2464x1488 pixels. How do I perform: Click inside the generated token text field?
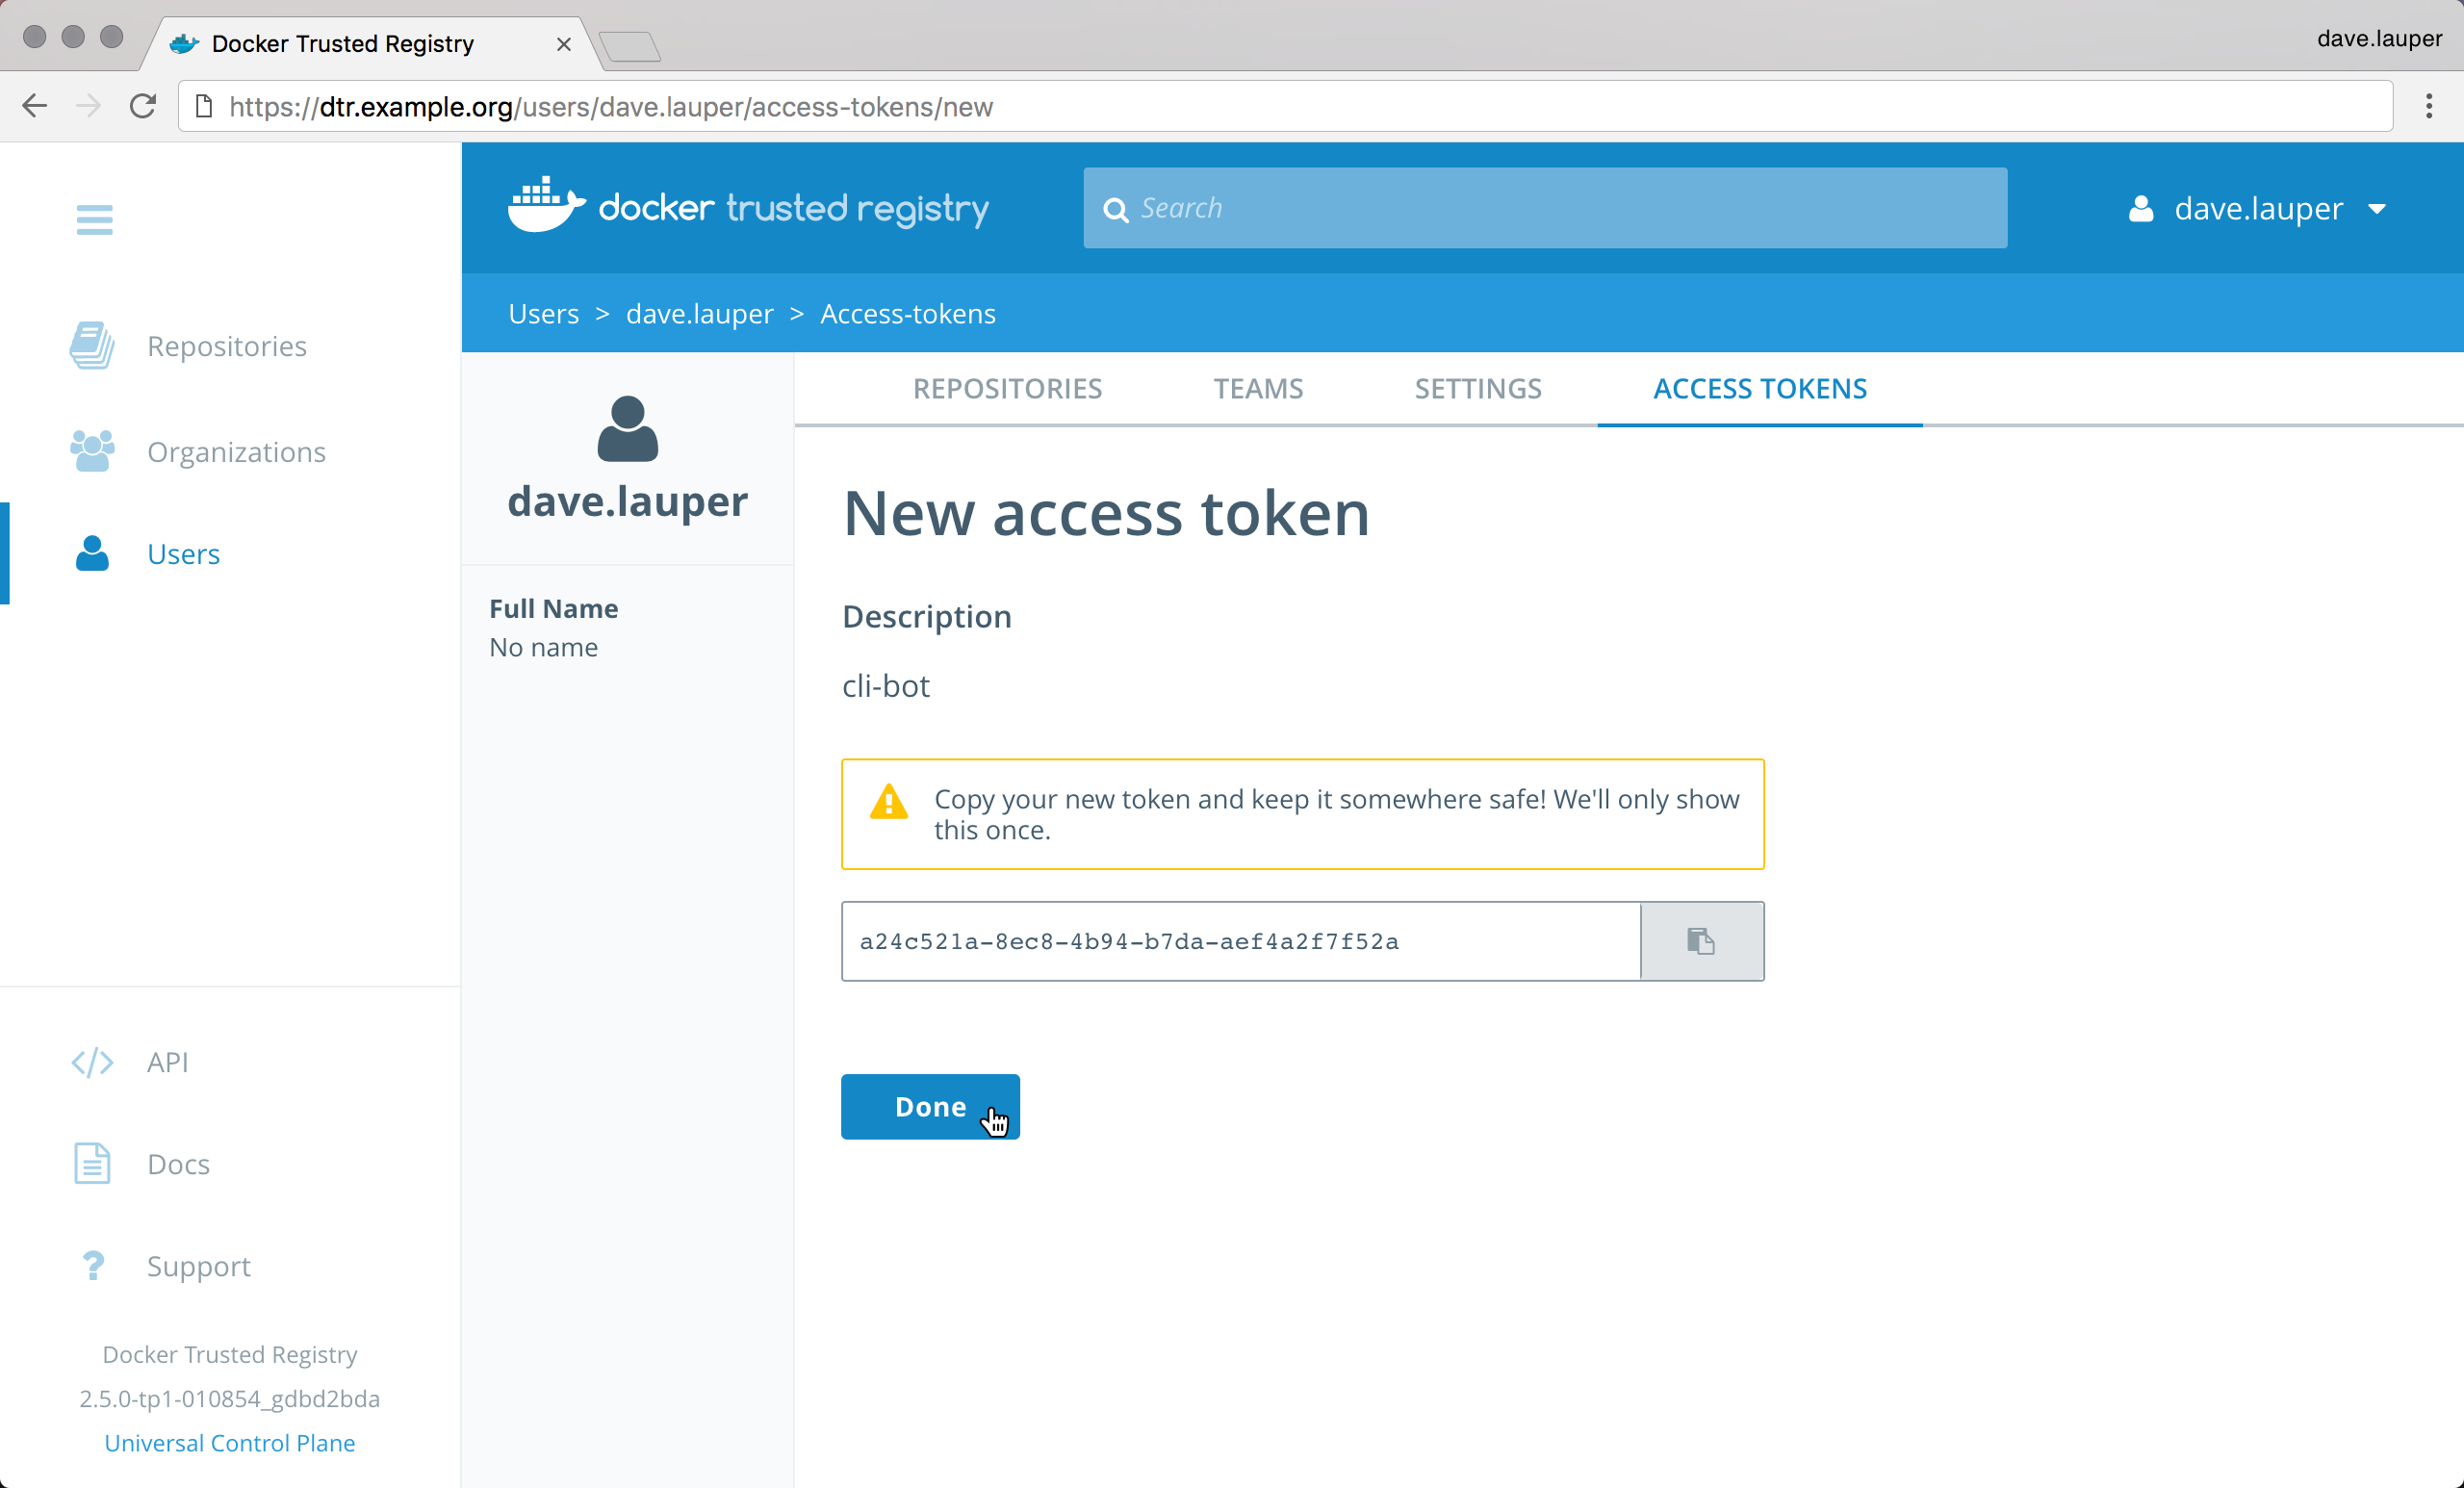(x=1240, y=941)
